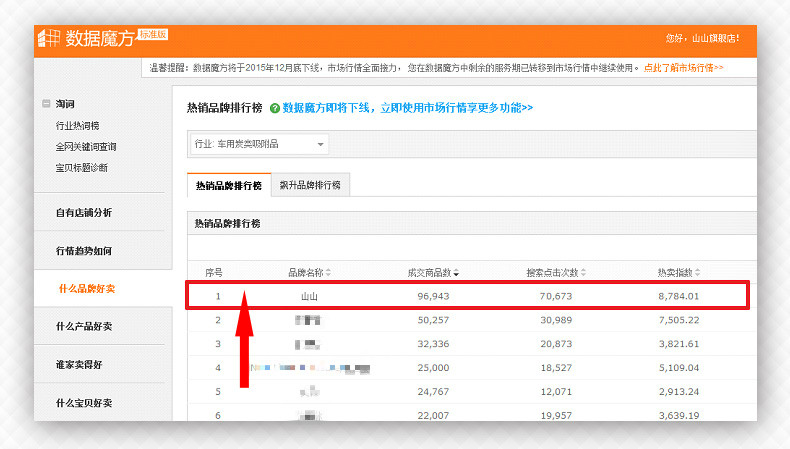The width and height of the screenshot is (790, 449).
Task: Click the 7,505.22 cell
Action: [679, 320]
